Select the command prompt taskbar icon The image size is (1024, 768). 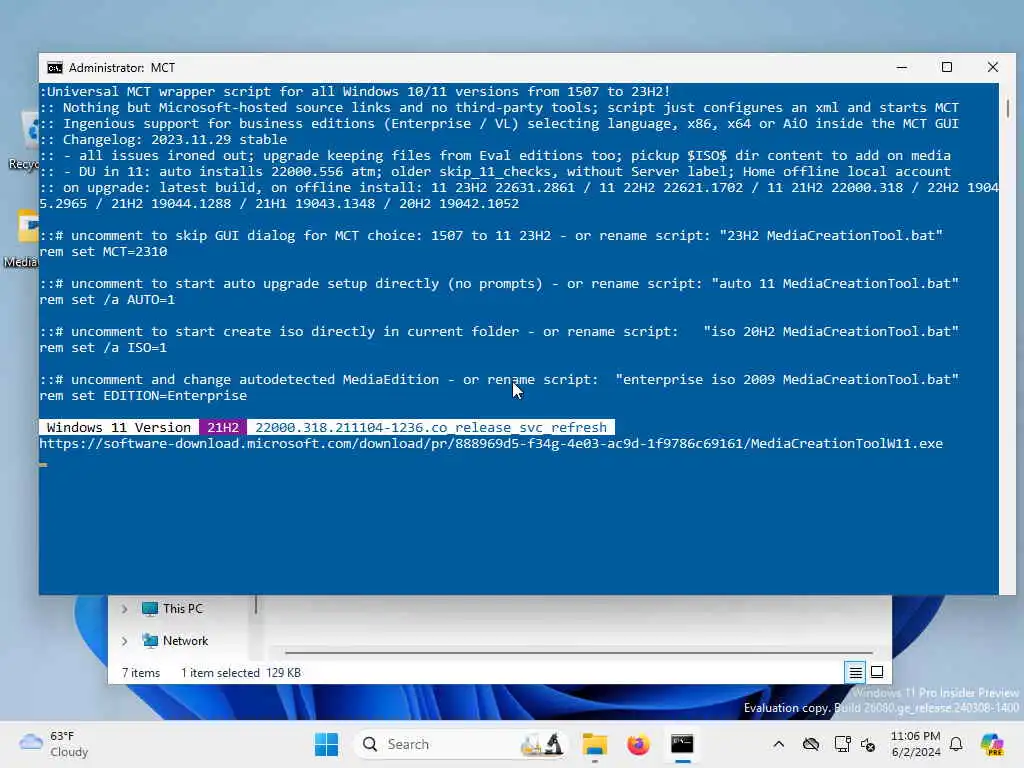(682, 744)
